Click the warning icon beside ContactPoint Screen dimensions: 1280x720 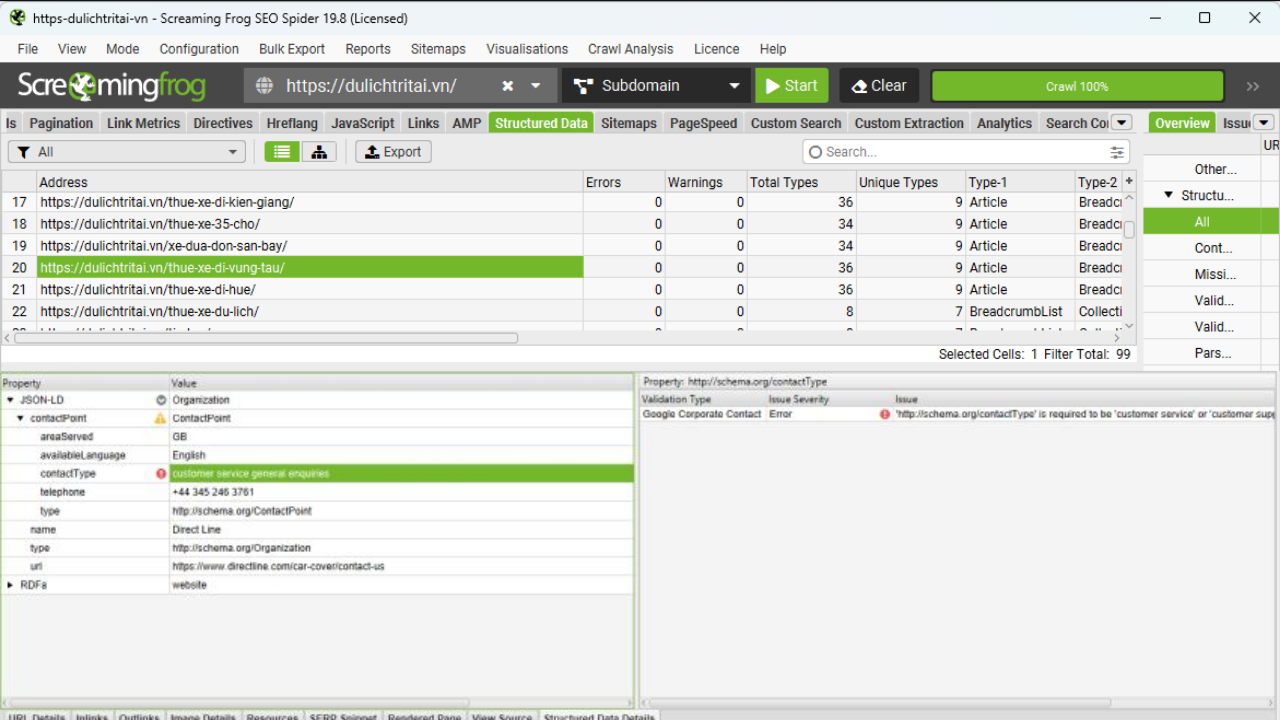point(159,418)
